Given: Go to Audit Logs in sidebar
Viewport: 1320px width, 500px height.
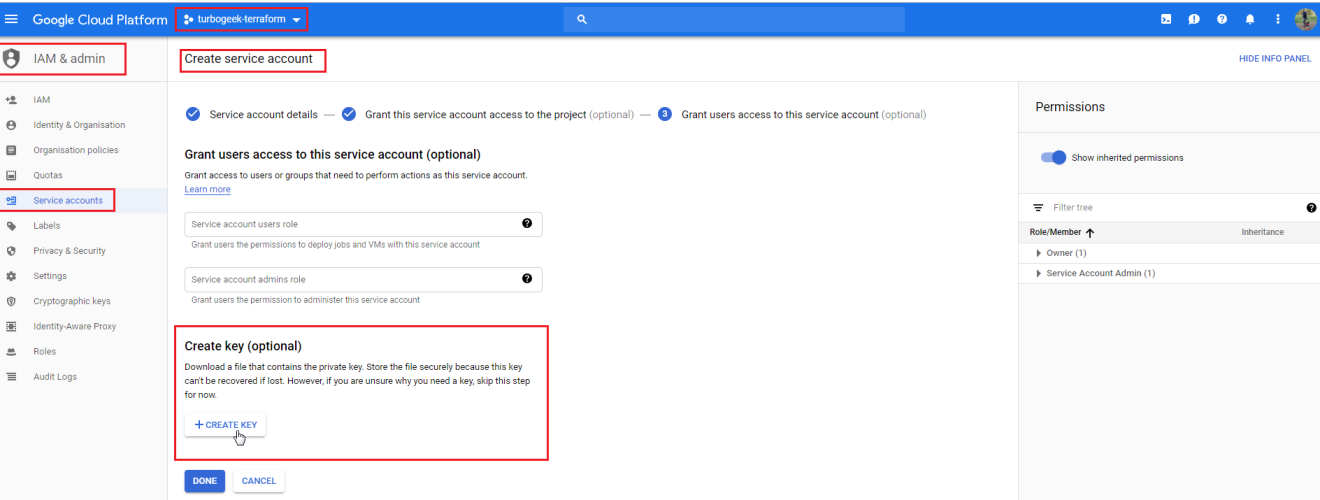Looking at the screenshot, I should [x=54, y=377].
